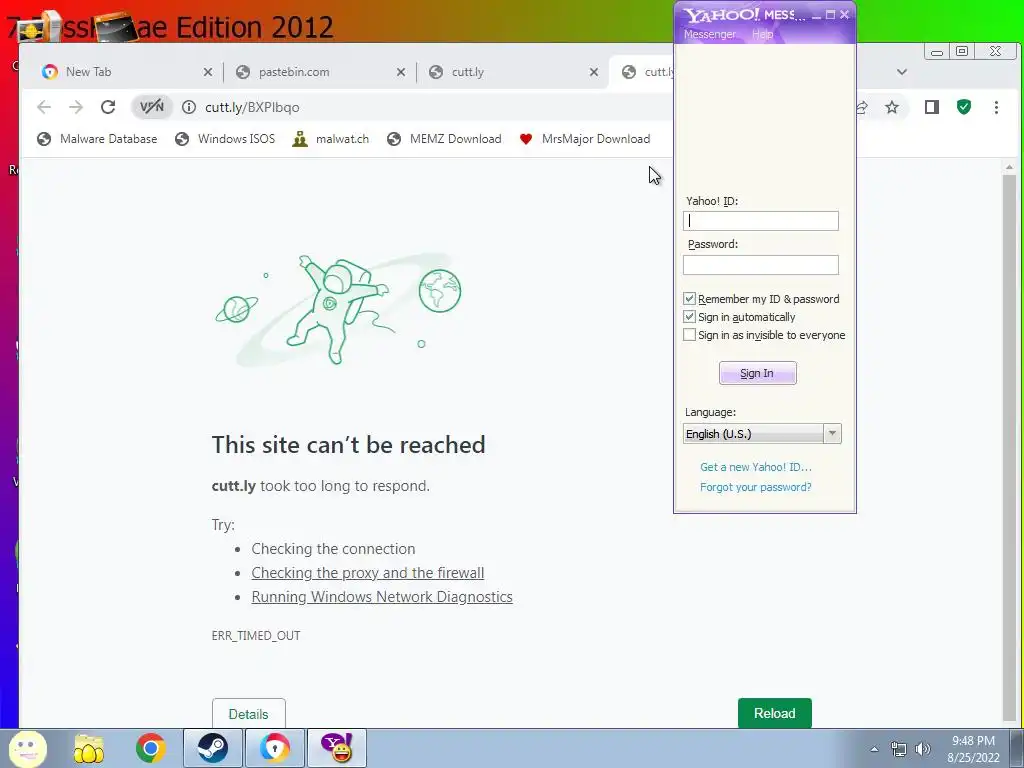The image size is (1024, 768).
Task: Bookmark this page with the star icon
Action: (x=892, y=107)
